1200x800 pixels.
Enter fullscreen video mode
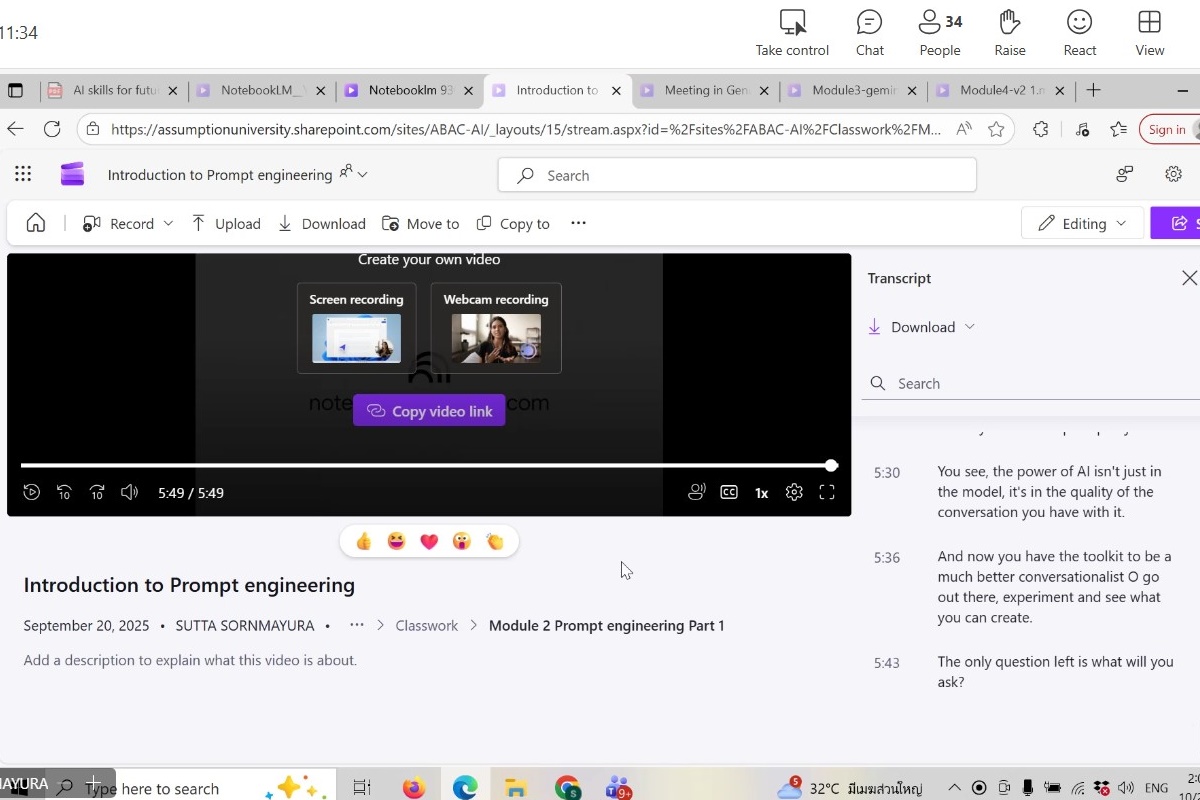[x=827, y=492]
